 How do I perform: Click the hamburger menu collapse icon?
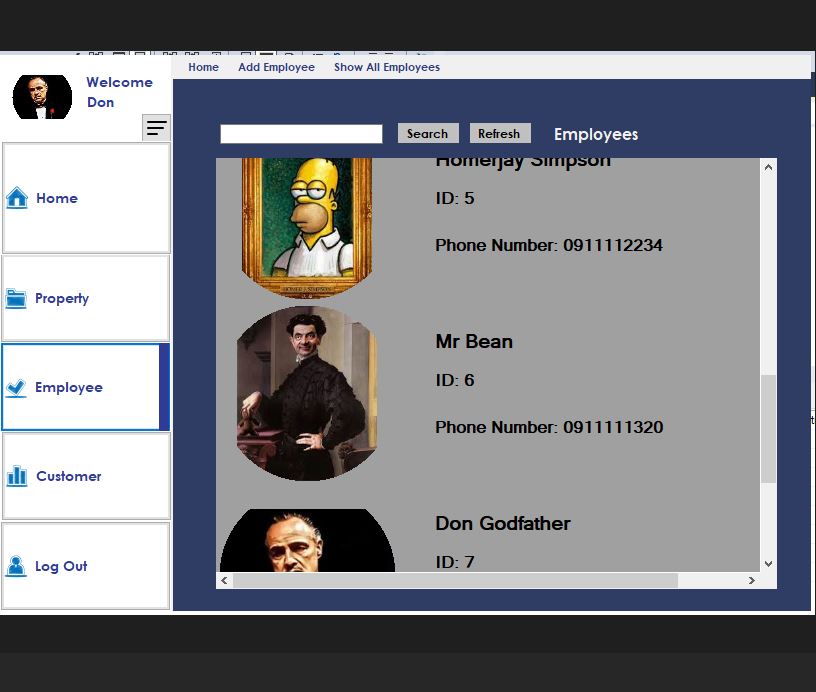pos(156,127)
